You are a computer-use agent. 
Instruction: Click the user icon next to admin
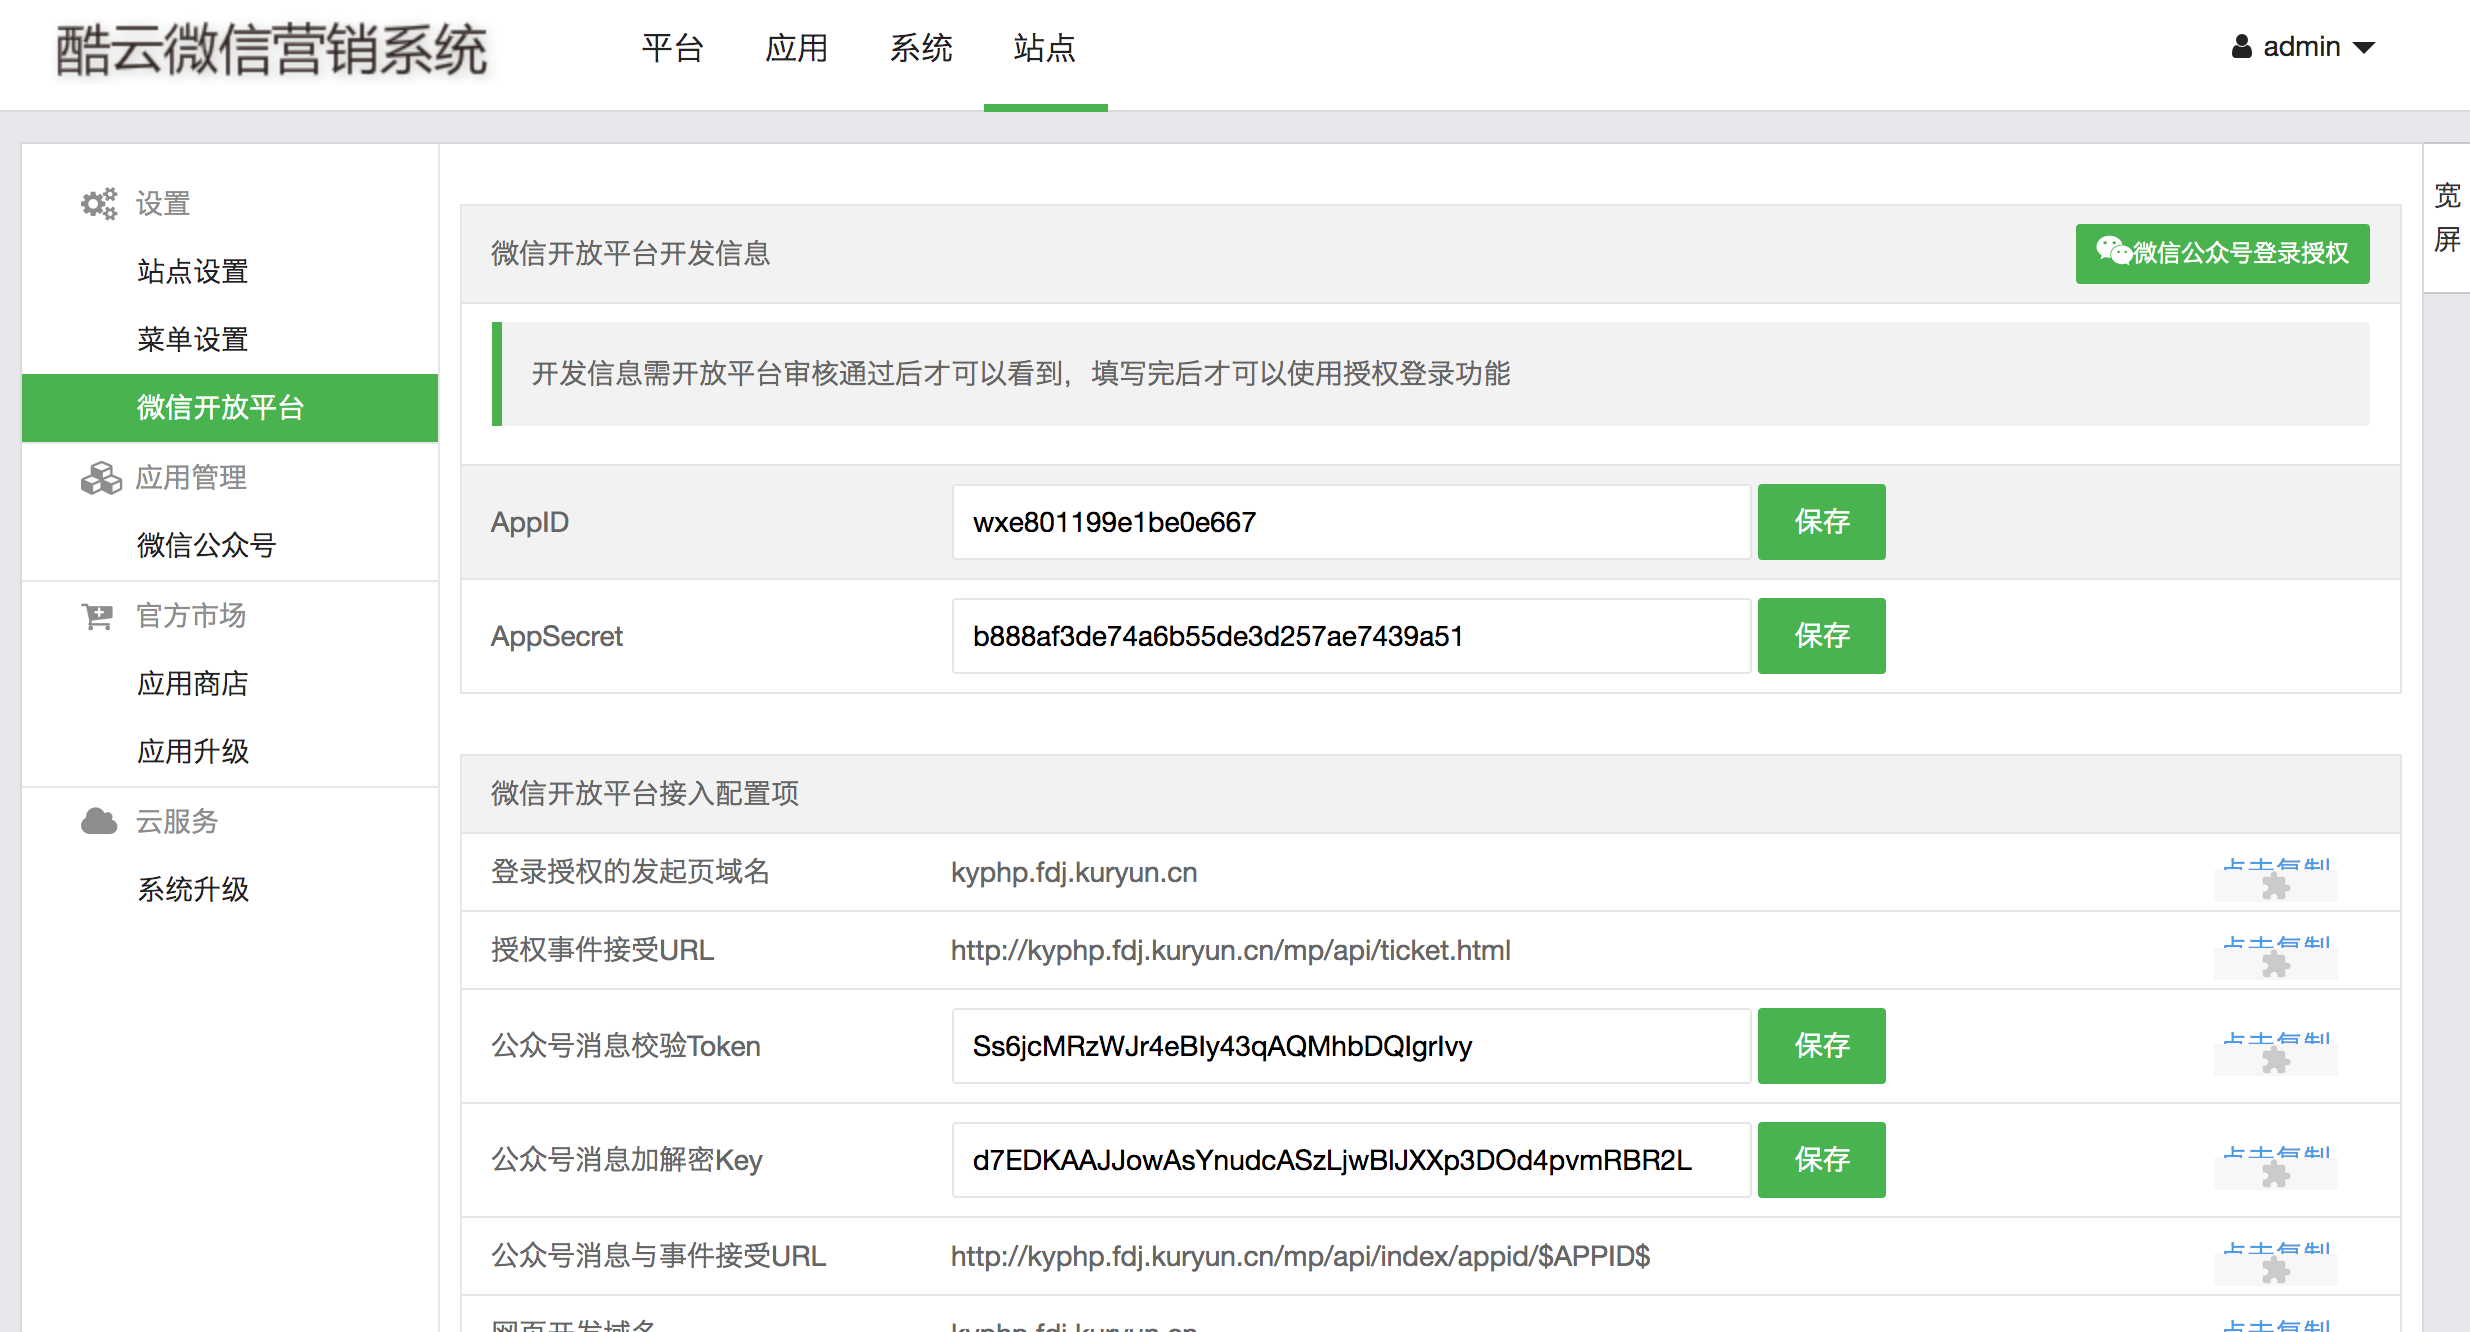click(x=2242, y=47)
